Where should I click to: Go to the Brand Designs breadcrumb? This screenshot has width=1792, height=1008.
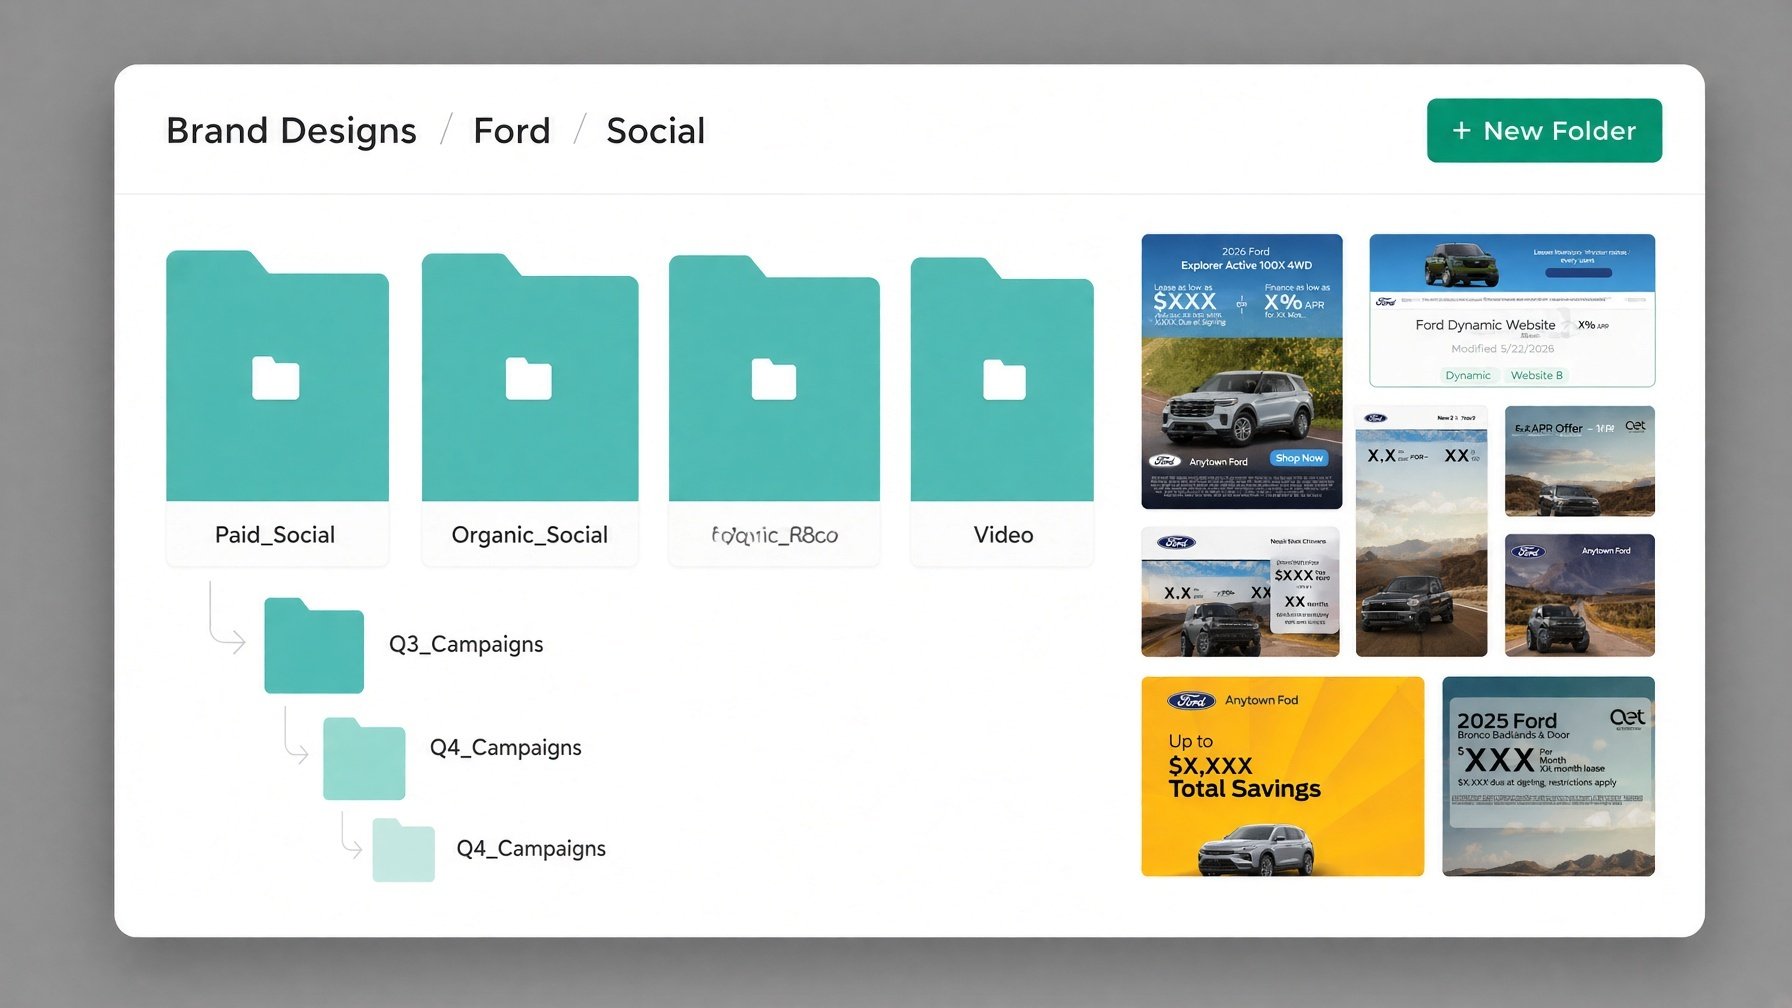click(291, 131)
